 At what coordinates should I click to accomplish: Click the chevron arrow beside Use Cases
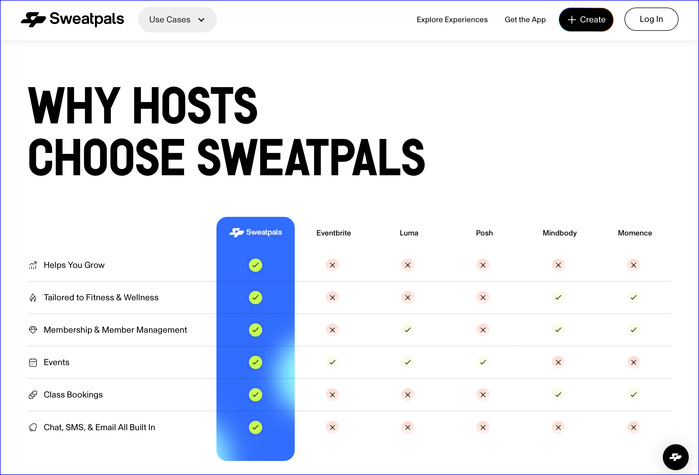click(x=201, y=19)
